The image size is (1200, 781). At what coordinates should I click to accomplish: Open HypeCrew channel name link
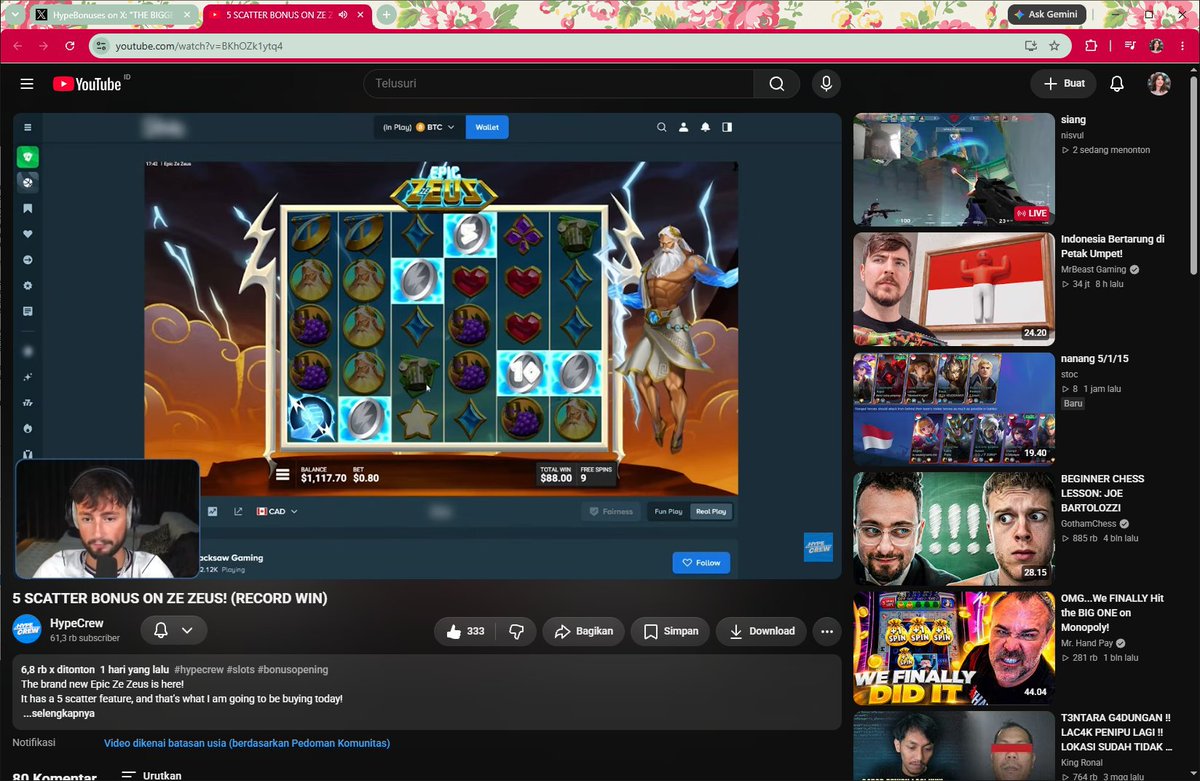click(76, 623)
